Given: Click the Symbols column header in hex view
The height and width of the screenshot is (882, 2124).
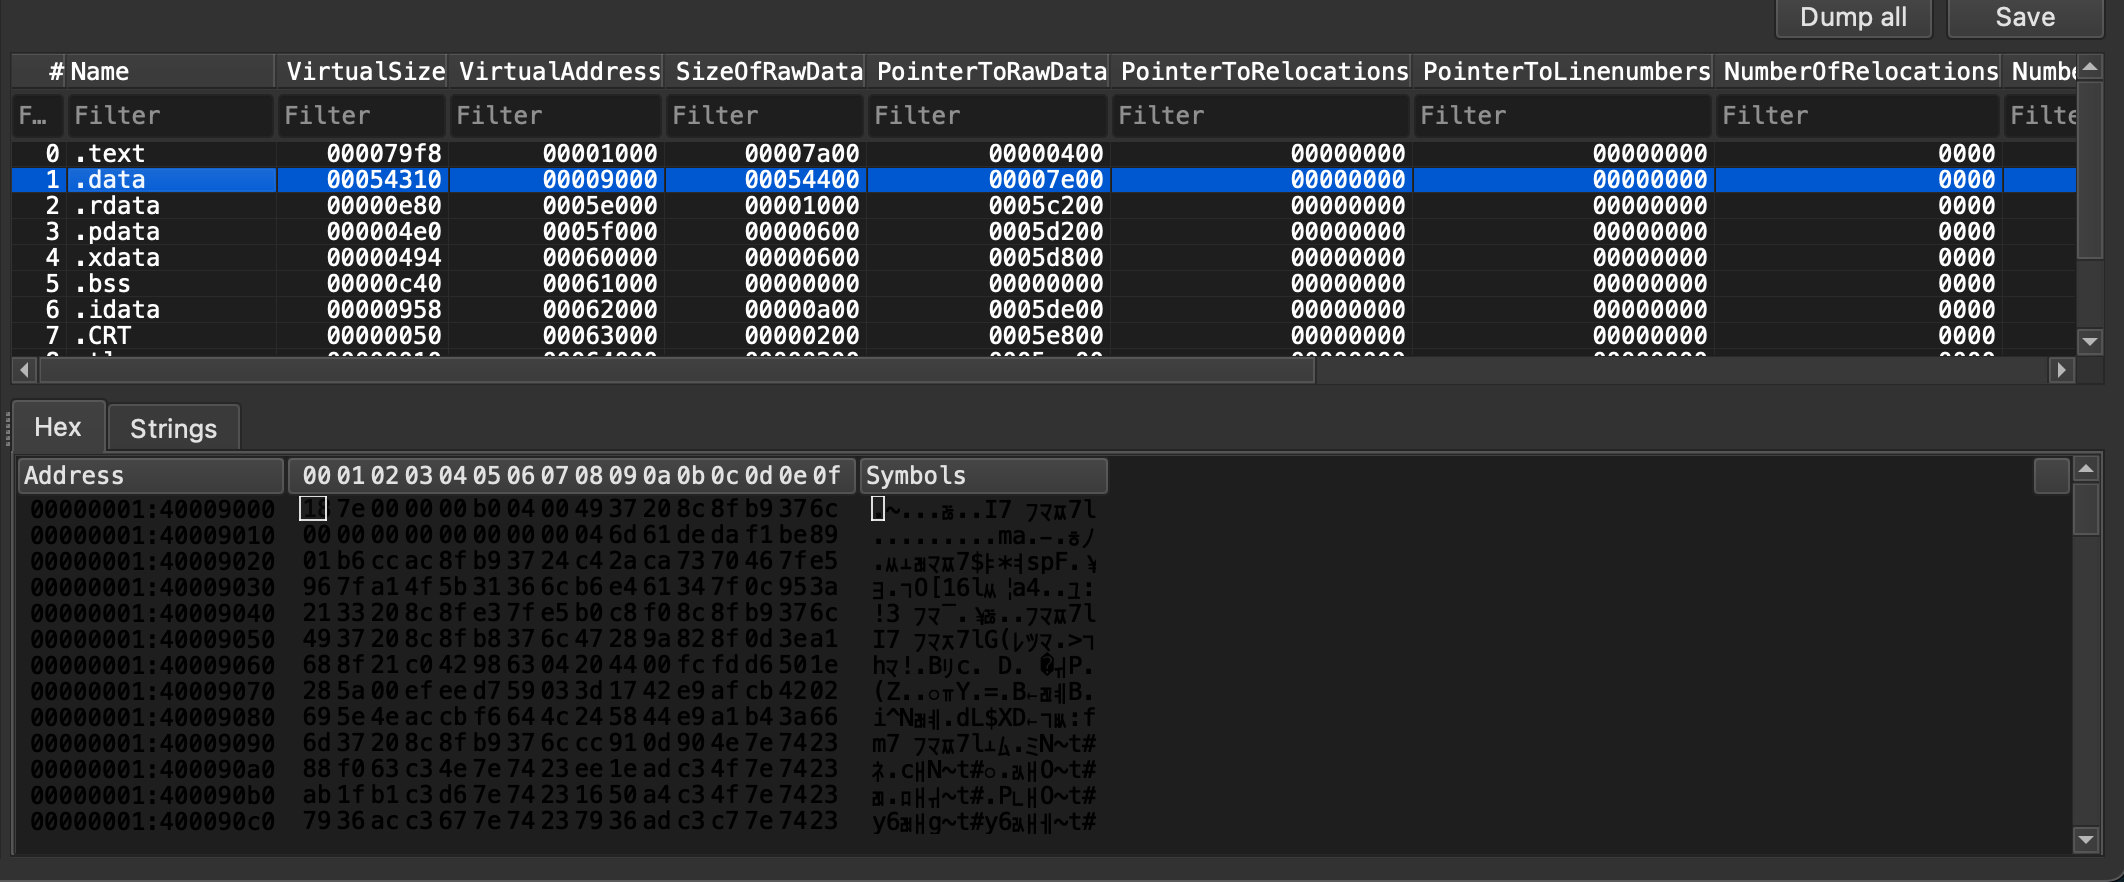Looking at the screenshot, I should tap(983, 476).
